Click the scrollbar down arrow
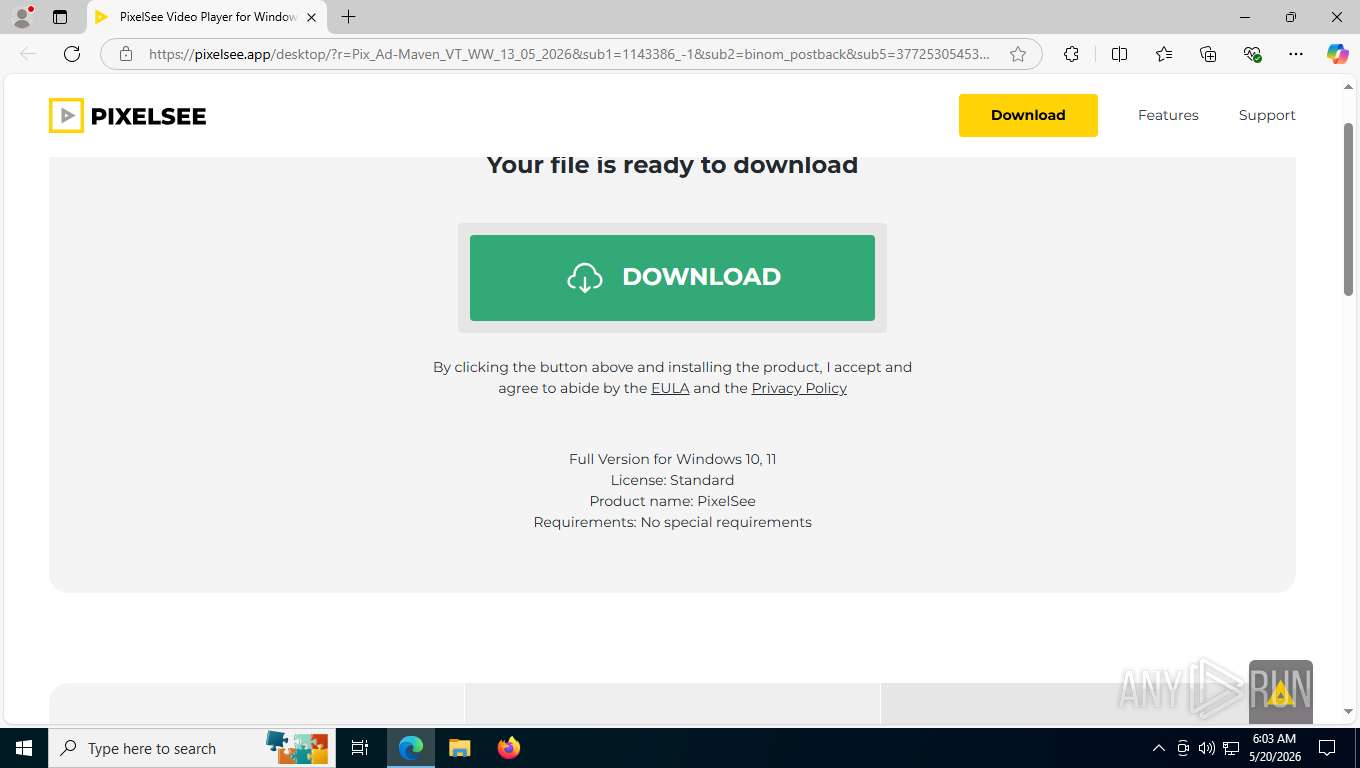 coord(1349,711)
